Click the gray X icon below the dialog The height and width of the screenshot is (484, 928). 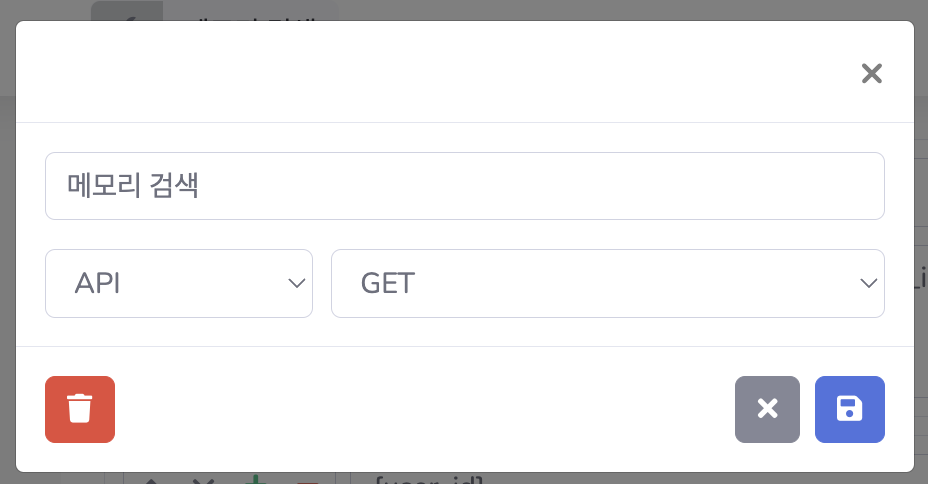click(x=203, y=480)
